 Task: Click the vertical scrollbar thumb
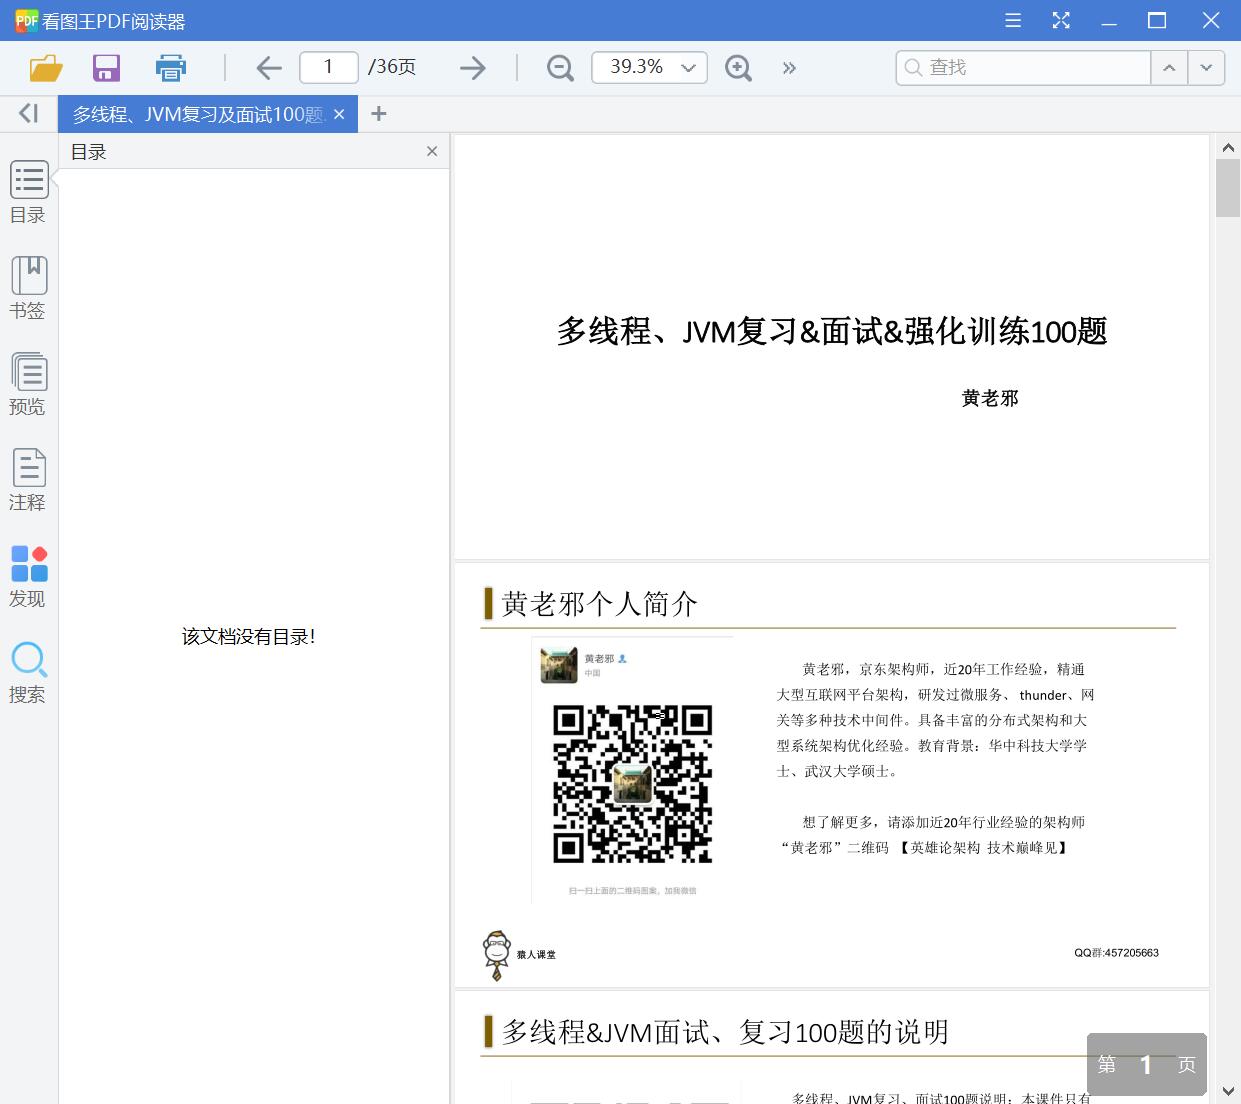[x=1228, y=187]
